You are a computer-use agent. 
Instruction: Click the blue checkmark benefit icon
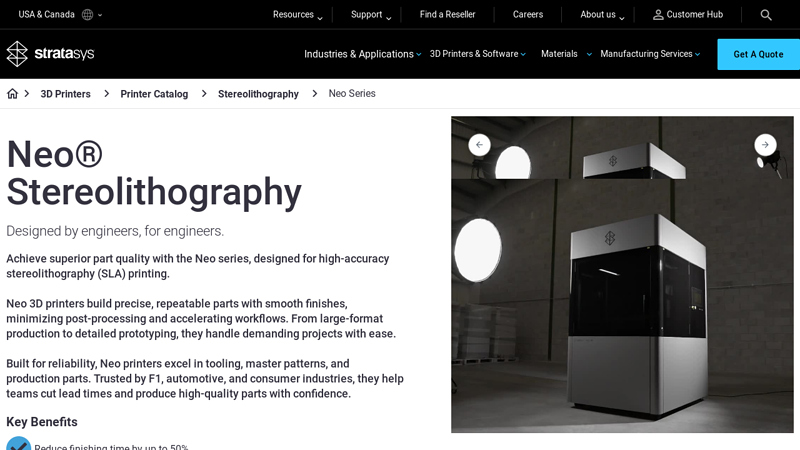pos(18,443)
